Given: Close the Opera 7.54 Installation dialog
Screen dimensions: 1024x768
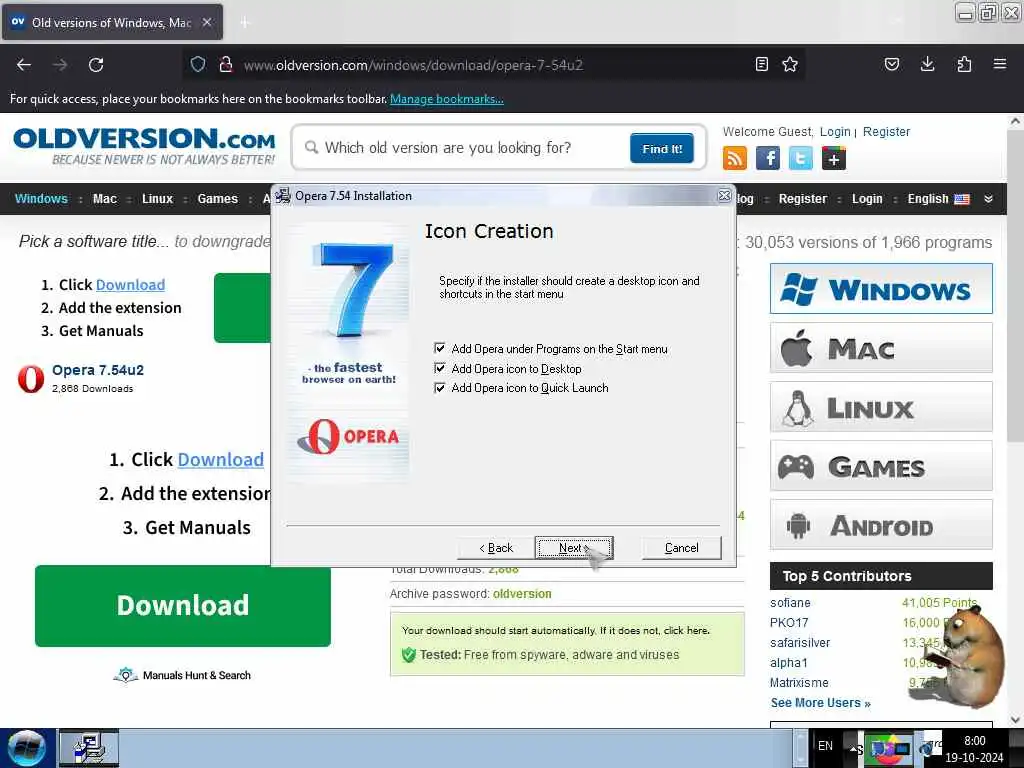Looking at the screenshot, I should (724, 195).
